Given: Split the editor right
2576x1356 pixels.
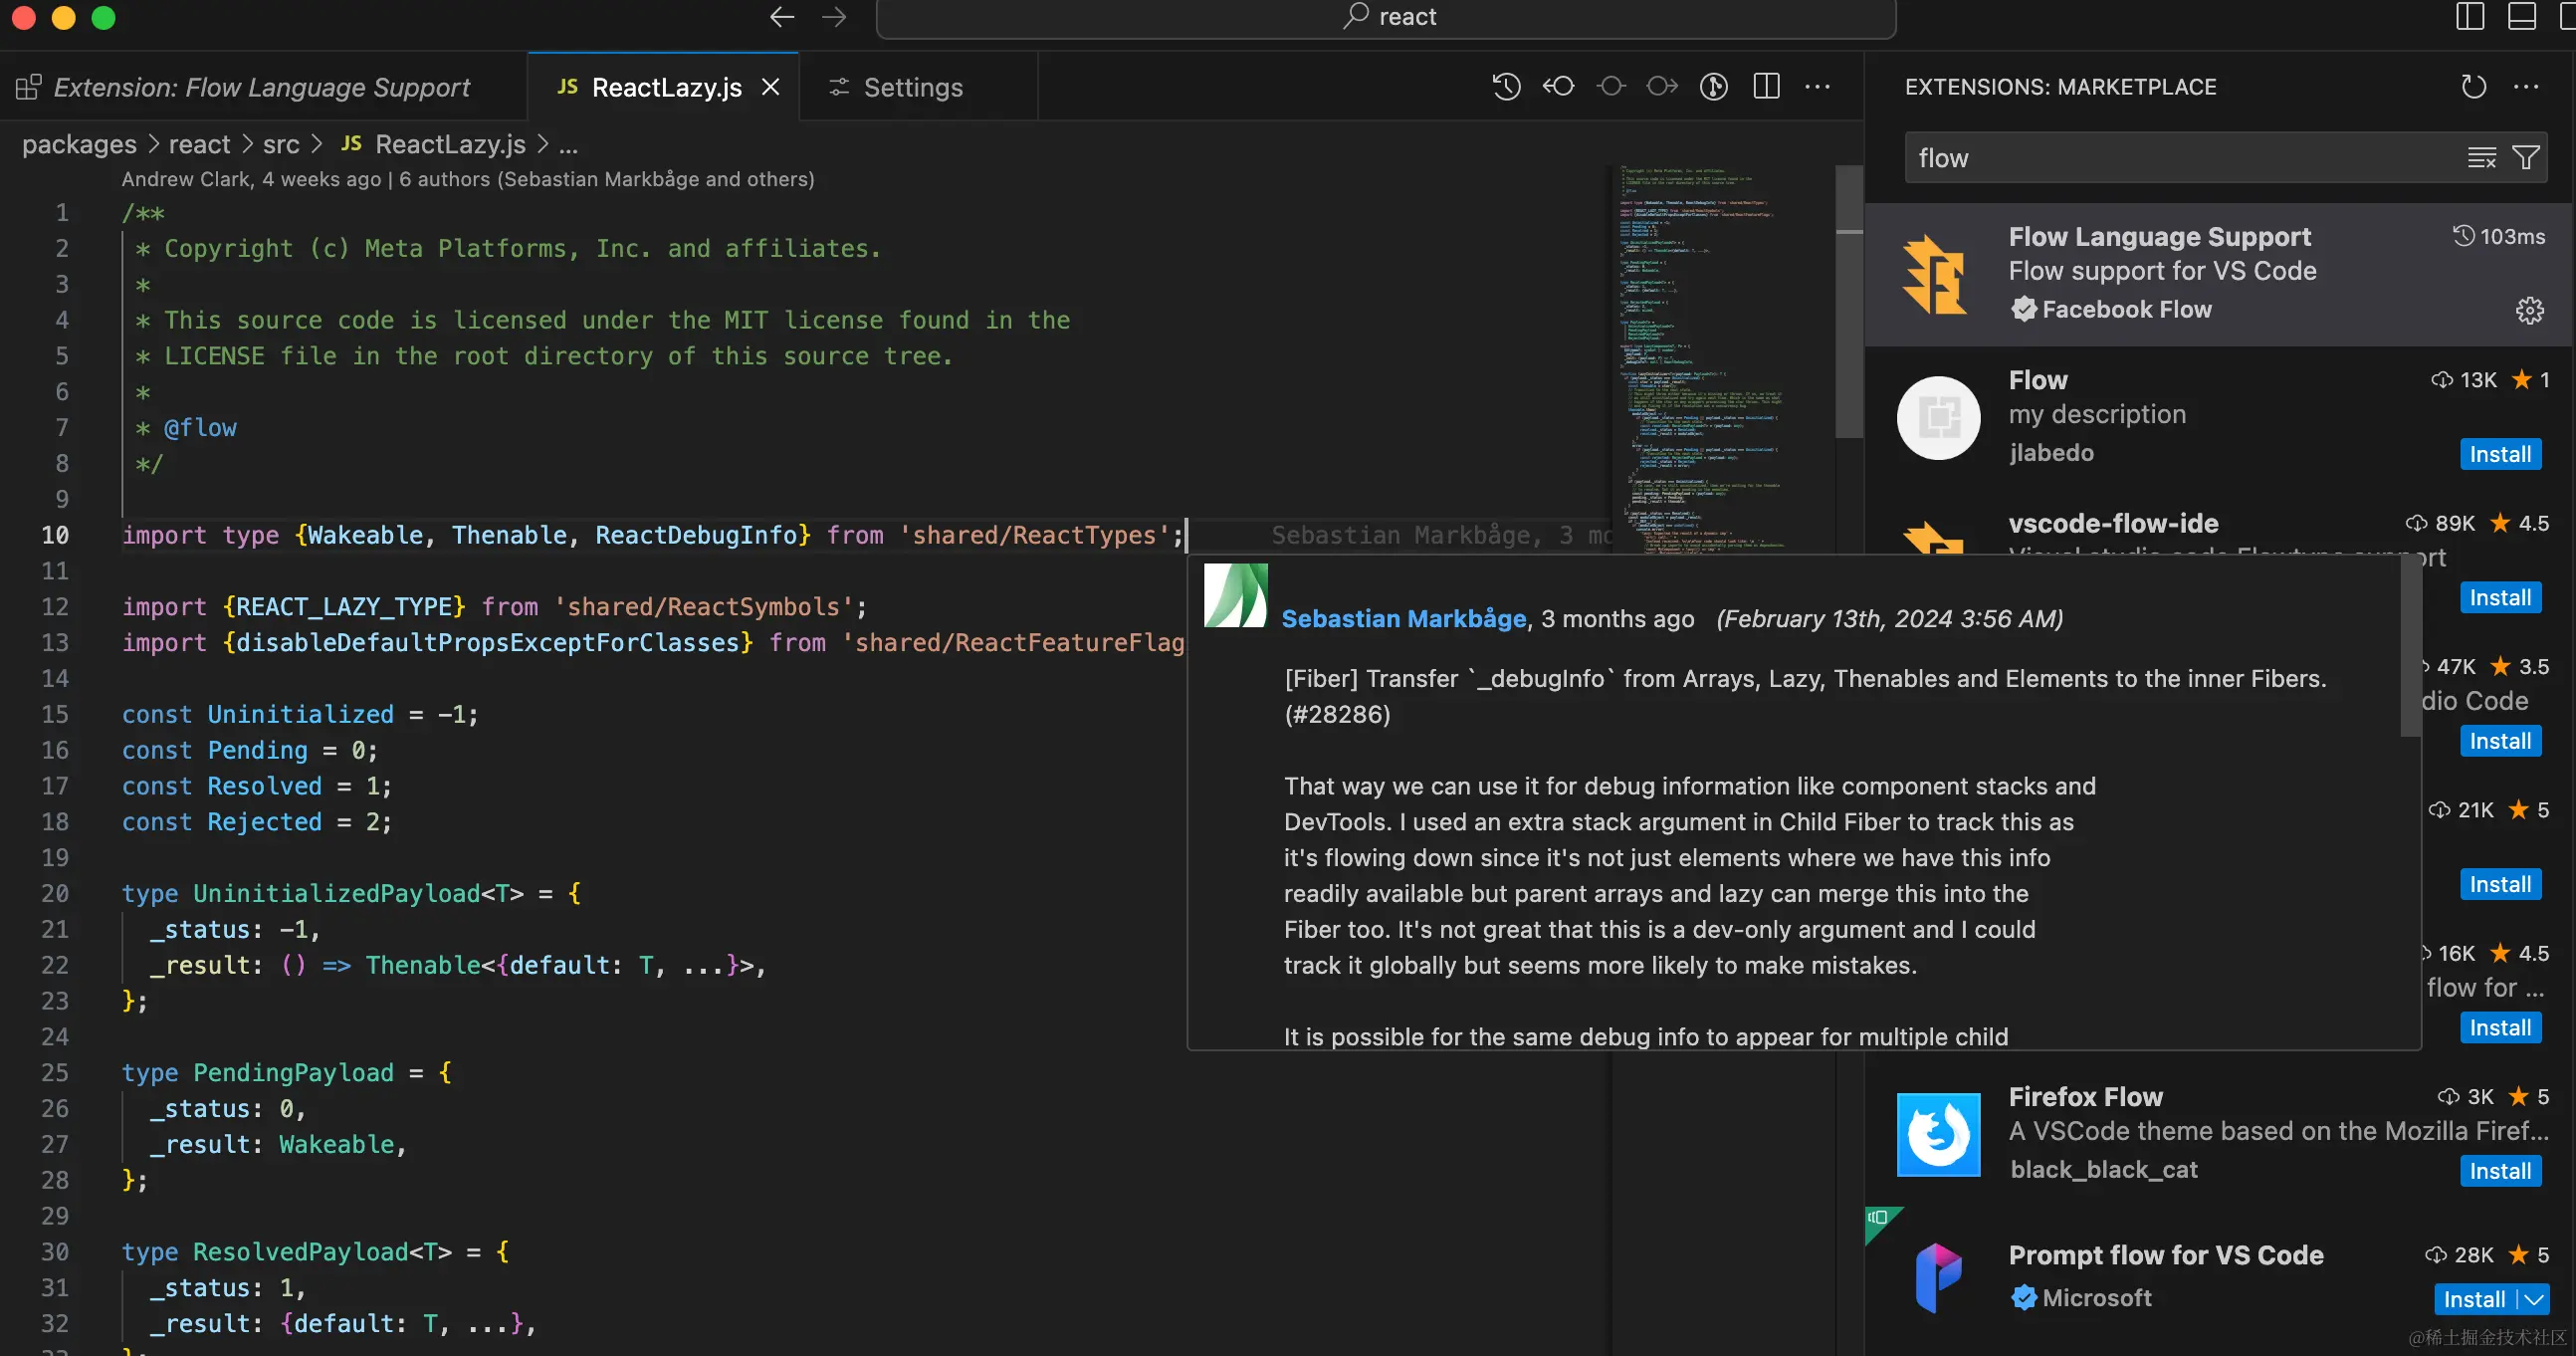Looking at the screenshot, I should pyautogui.click(x=1766, y=87).
